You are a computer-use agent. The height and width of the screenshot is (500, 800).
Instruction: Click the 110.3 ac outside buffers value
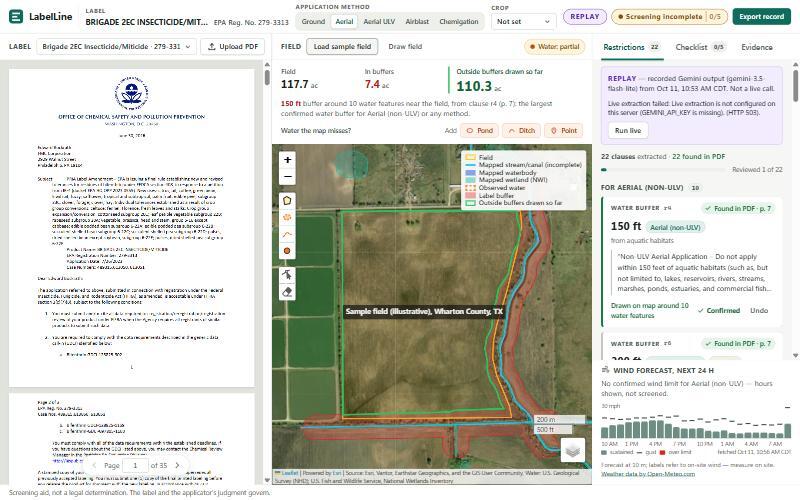[479, 86]
